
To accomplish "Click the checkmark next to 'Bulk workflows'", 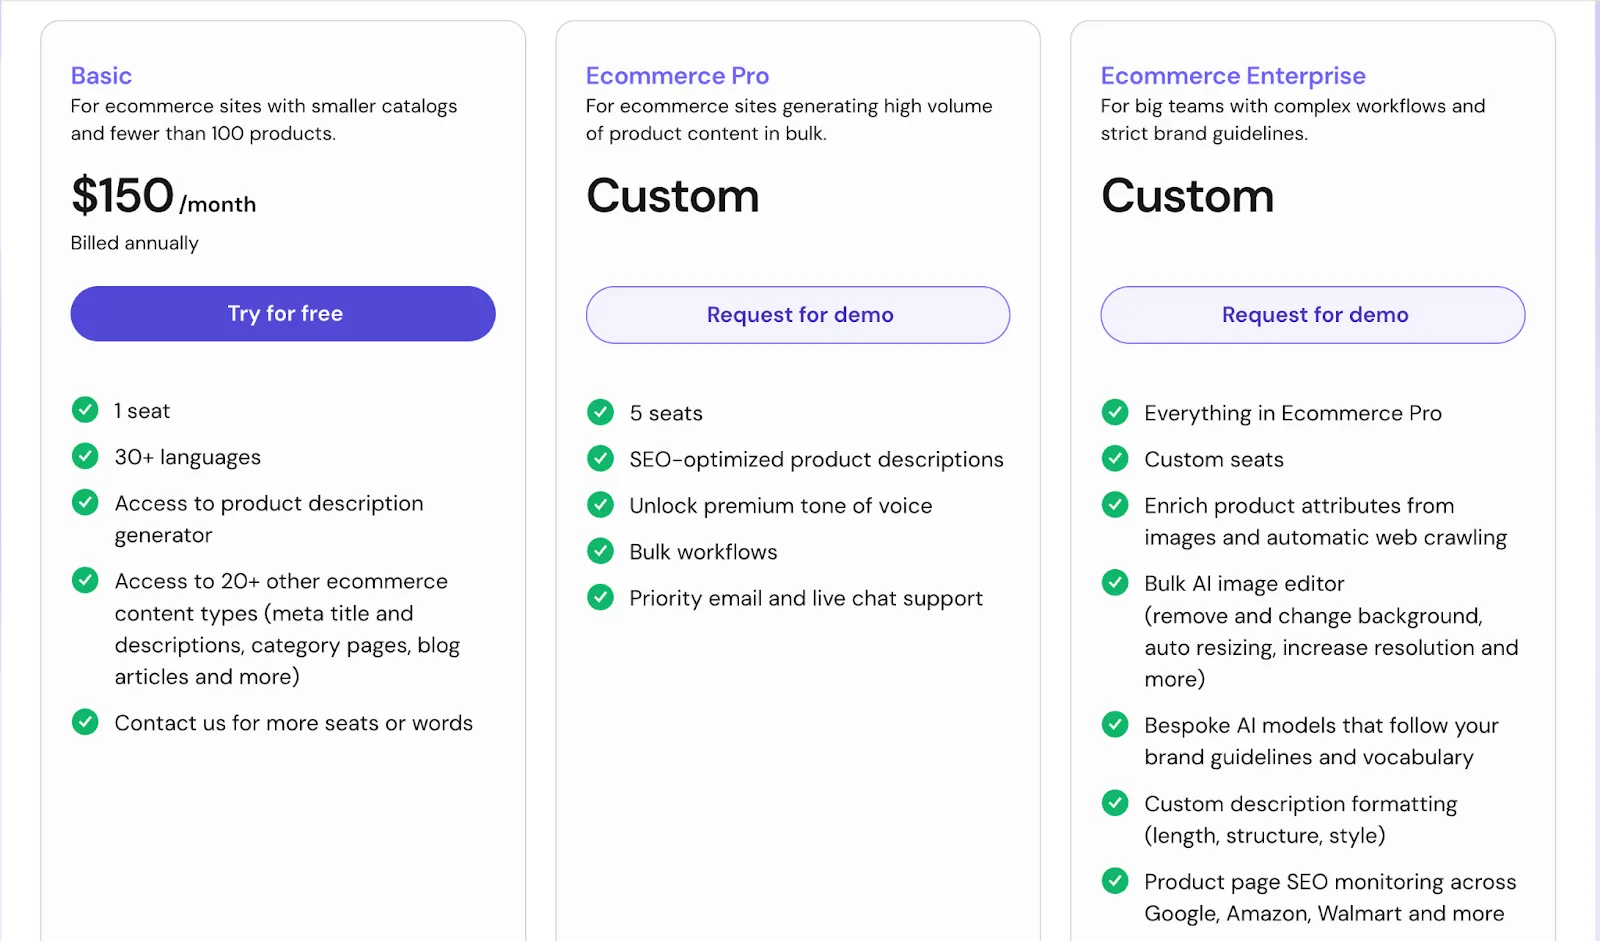I will click(600, 551).
